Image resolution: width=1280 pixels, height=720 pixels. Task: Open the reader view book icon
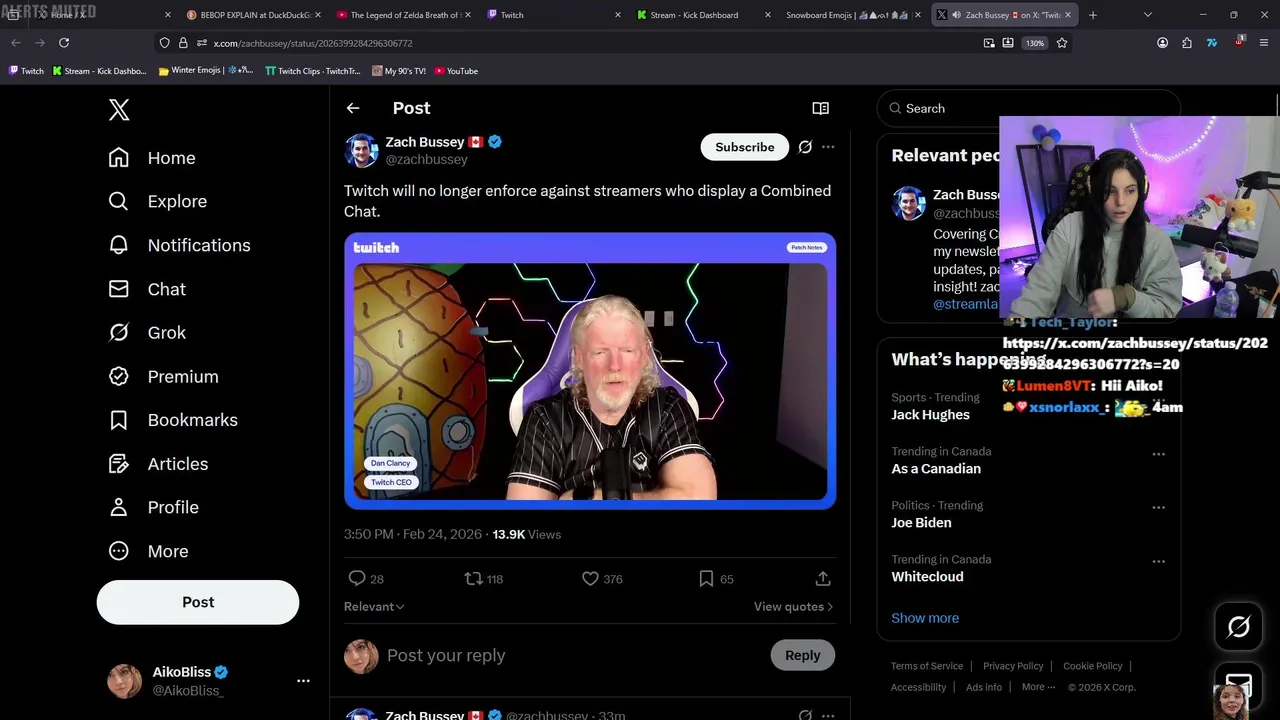click(820, 108)
